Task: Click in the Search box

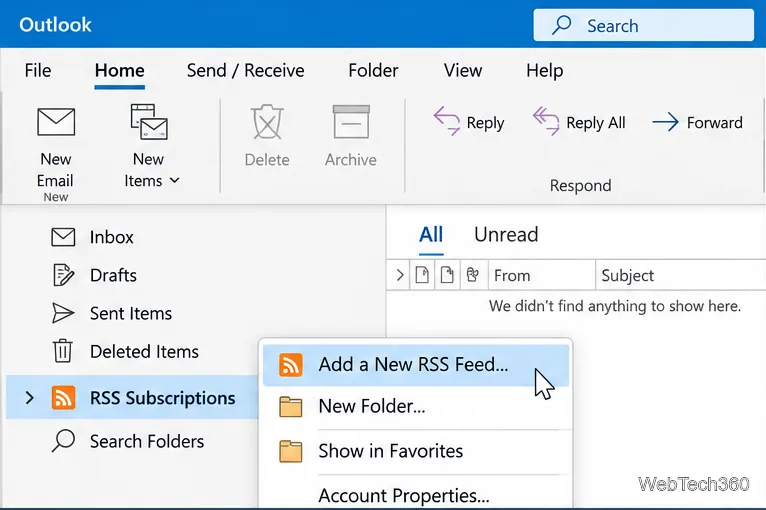Action: [643, 25]
